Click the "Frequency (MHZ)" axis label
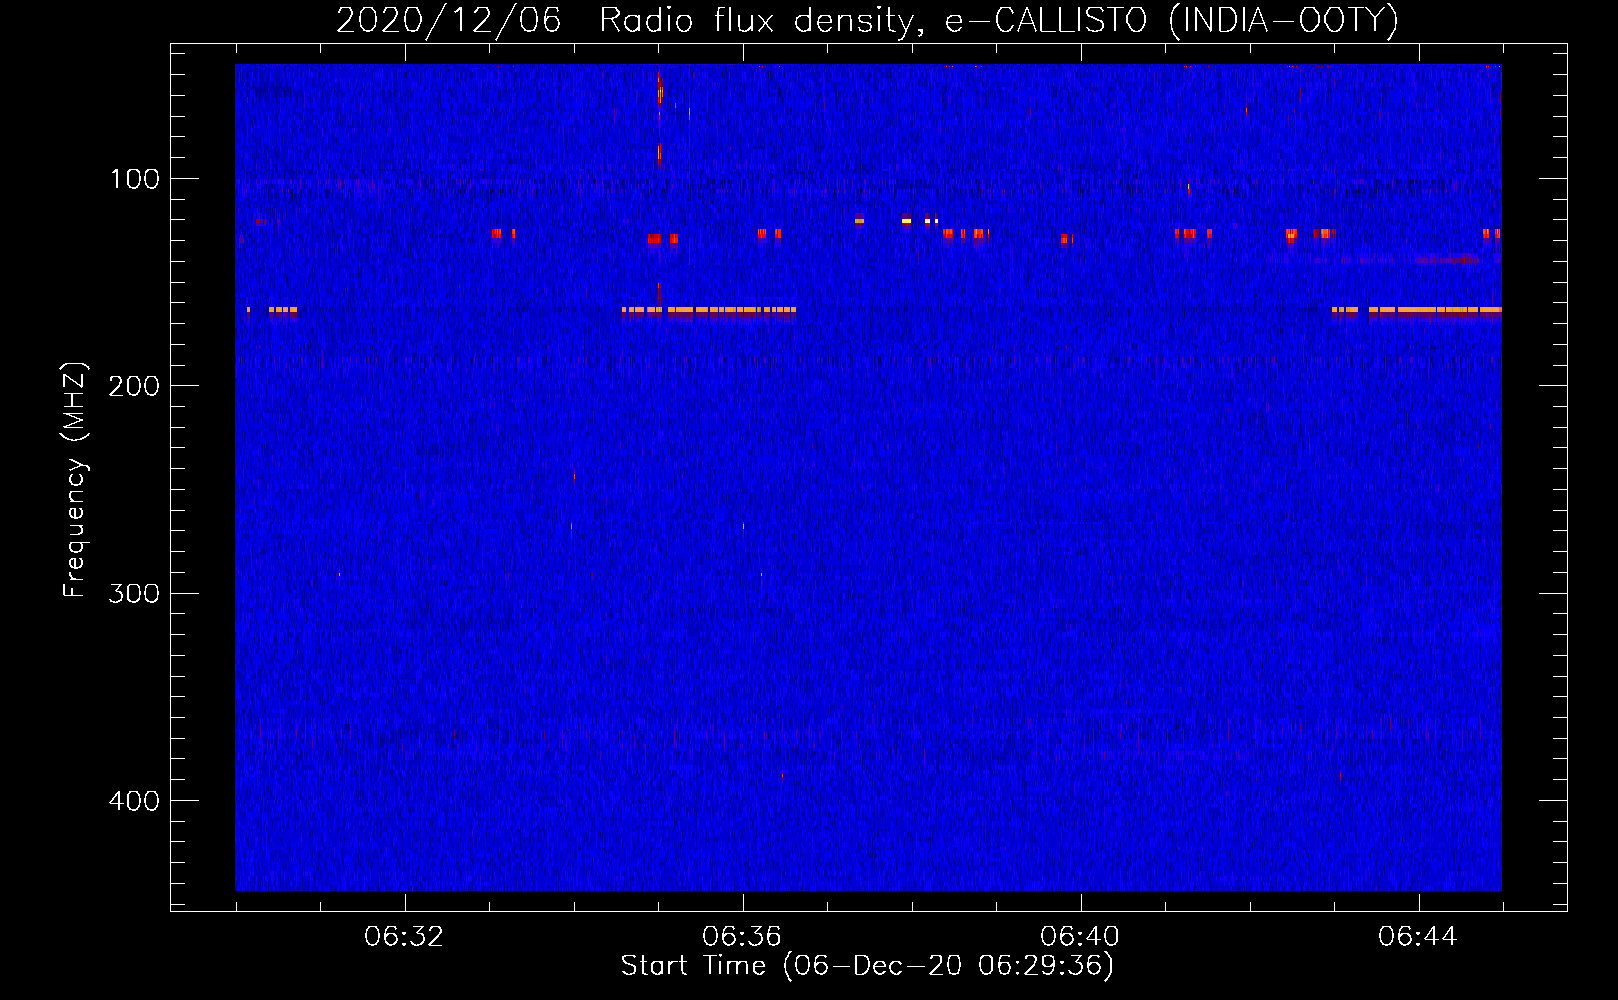1618x1000 pixels. [x=75, y=480]
